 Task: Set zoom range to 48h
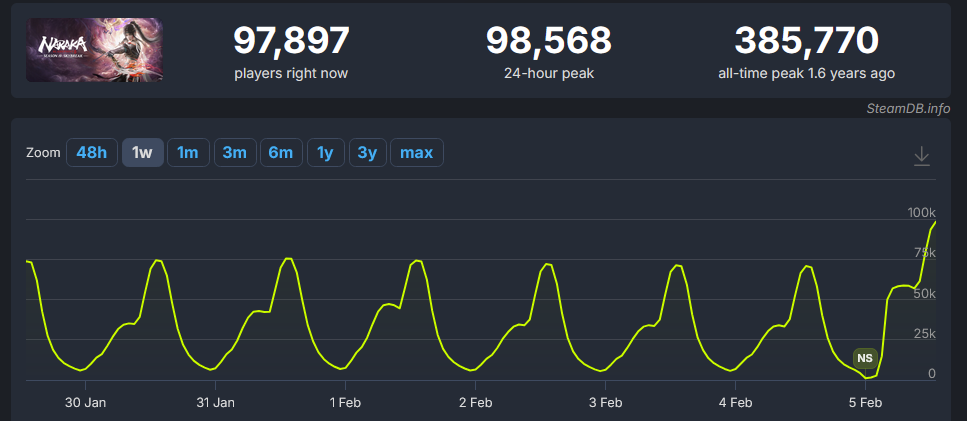[x=92, y=152]
